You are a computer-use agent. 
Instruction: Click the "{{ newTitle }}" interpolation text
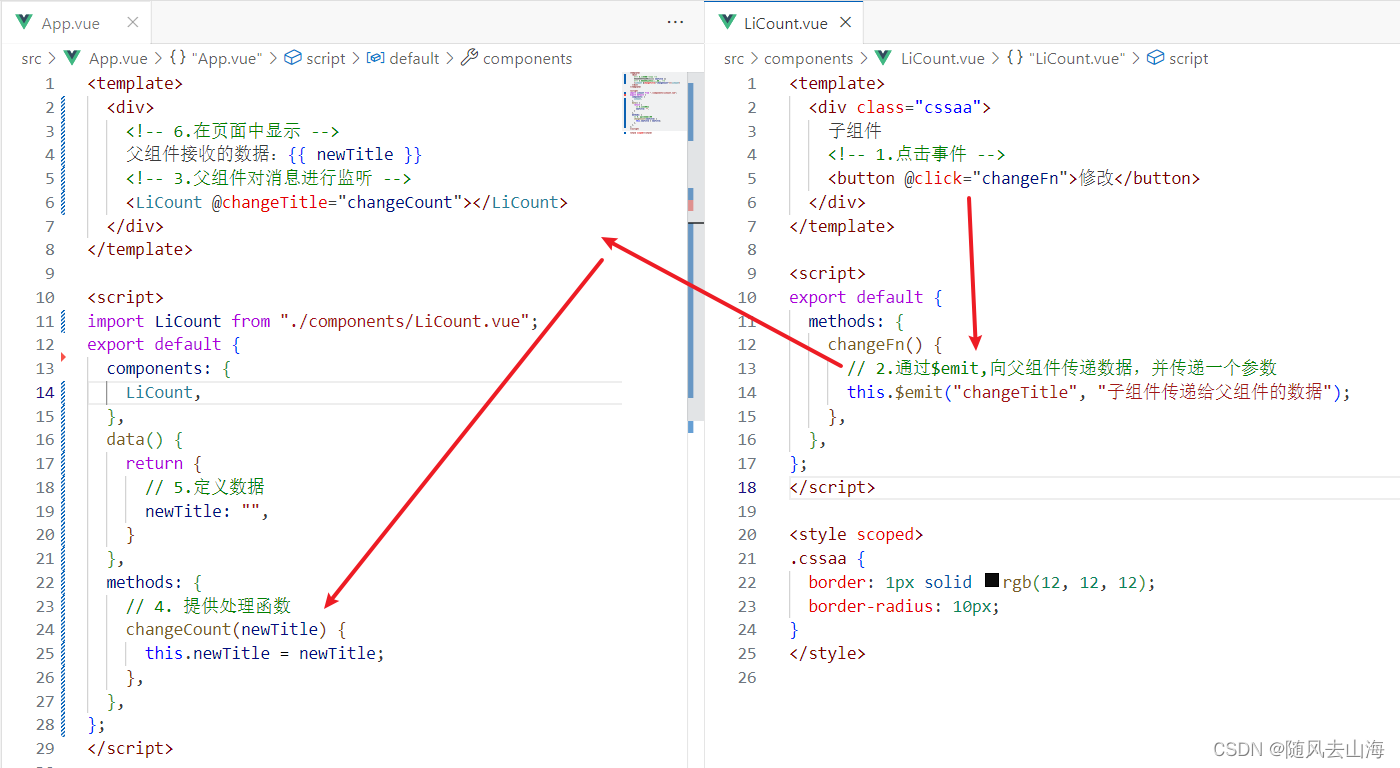355,154
